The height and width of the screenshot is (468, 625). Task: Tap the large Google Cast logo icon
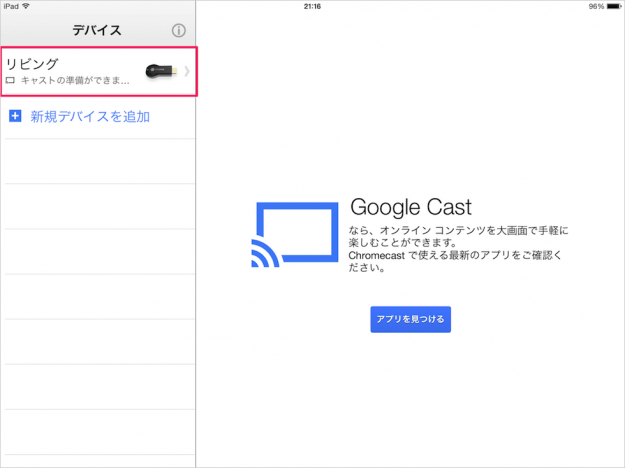click(295, 234)
